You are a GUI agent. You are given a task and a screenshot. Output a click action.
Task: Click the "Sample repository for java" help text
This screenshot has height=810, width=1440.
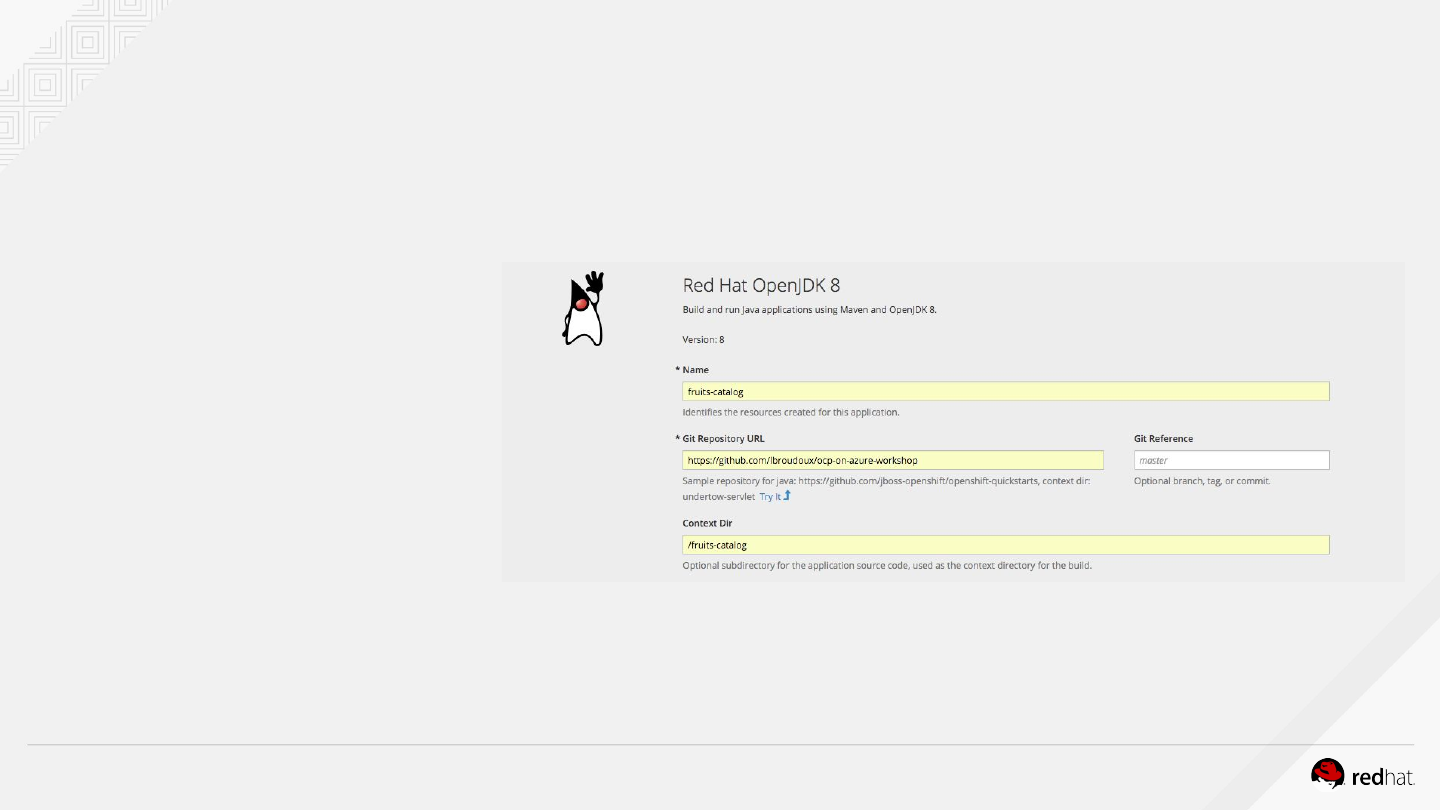(x=886, y=488)
